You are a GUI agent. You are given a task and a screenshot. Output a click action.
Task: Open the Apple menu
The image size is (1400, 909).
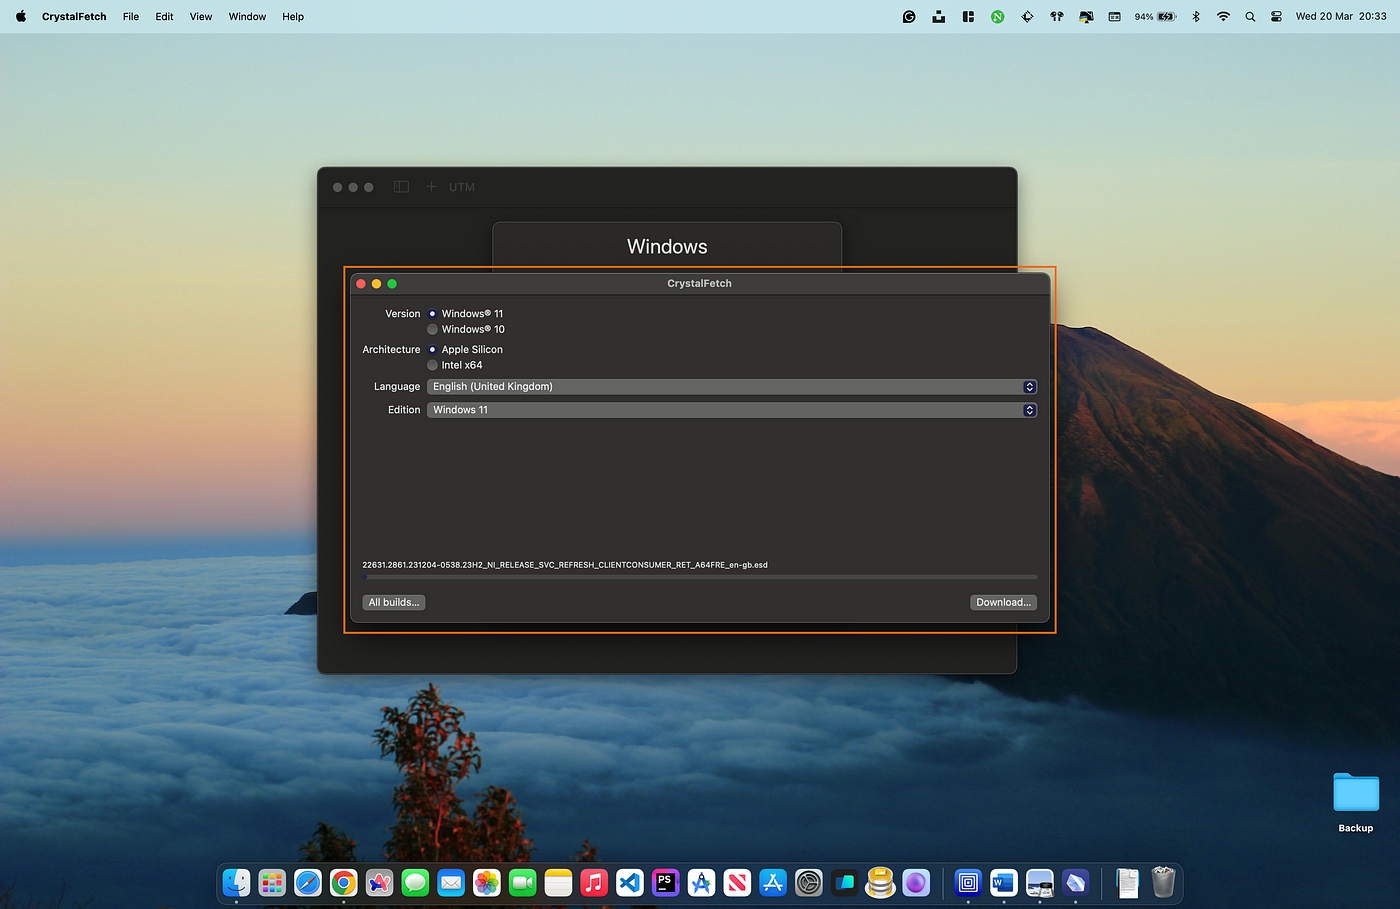coord(21,16)
